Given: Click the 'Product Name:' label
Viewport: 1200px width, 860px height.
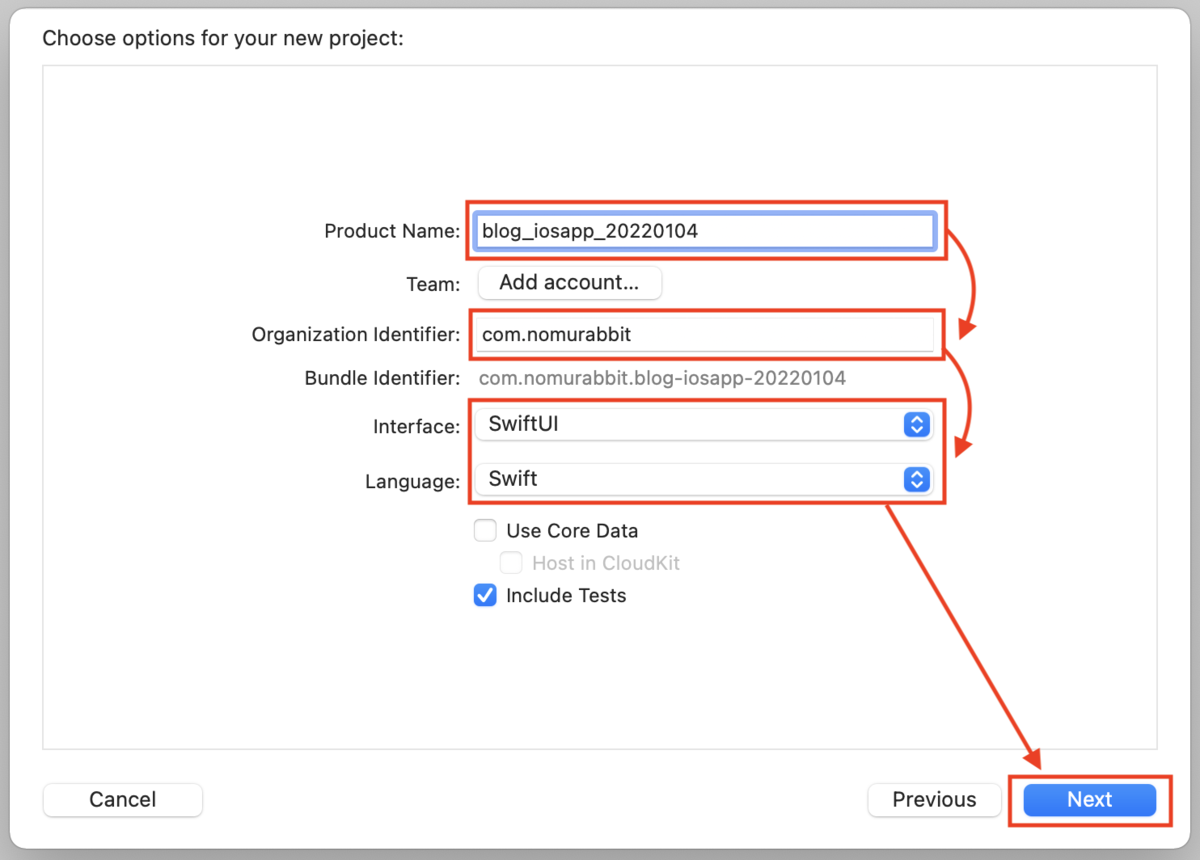Looking at the screenshot, I should tap(391, 232).
